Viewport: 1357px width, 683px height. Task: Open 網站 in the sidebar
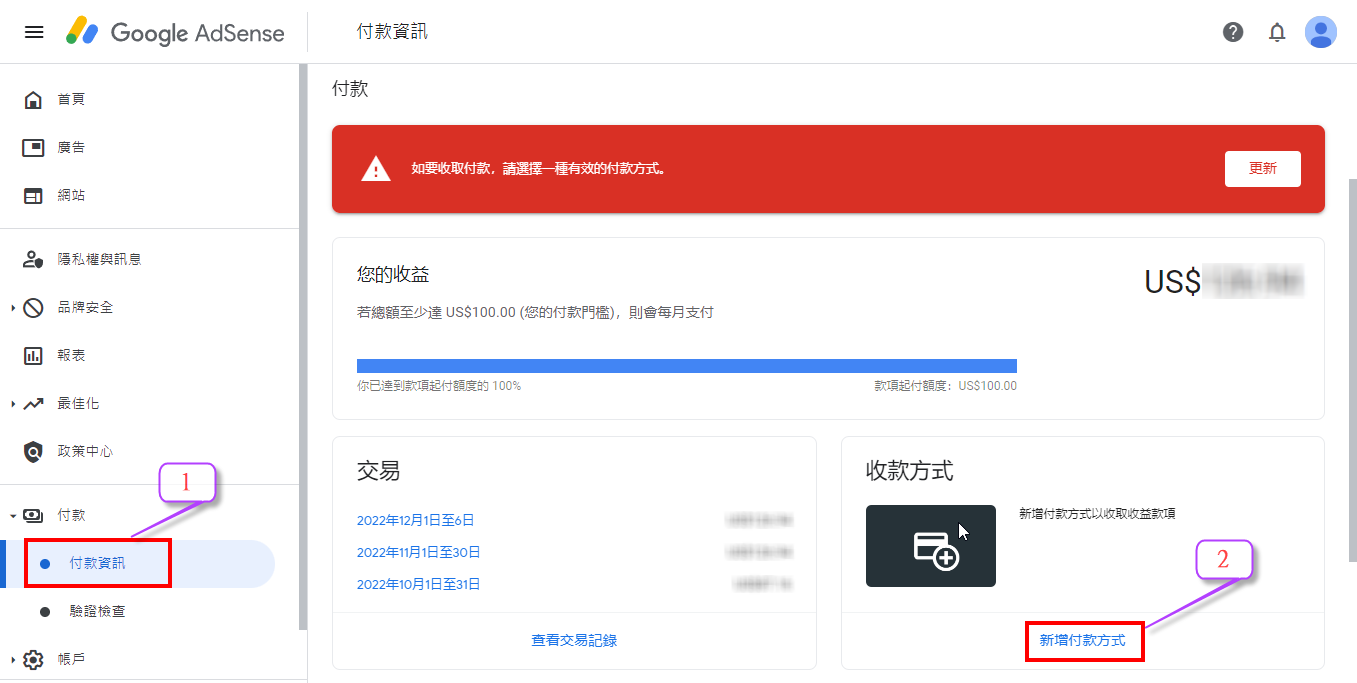71,195
